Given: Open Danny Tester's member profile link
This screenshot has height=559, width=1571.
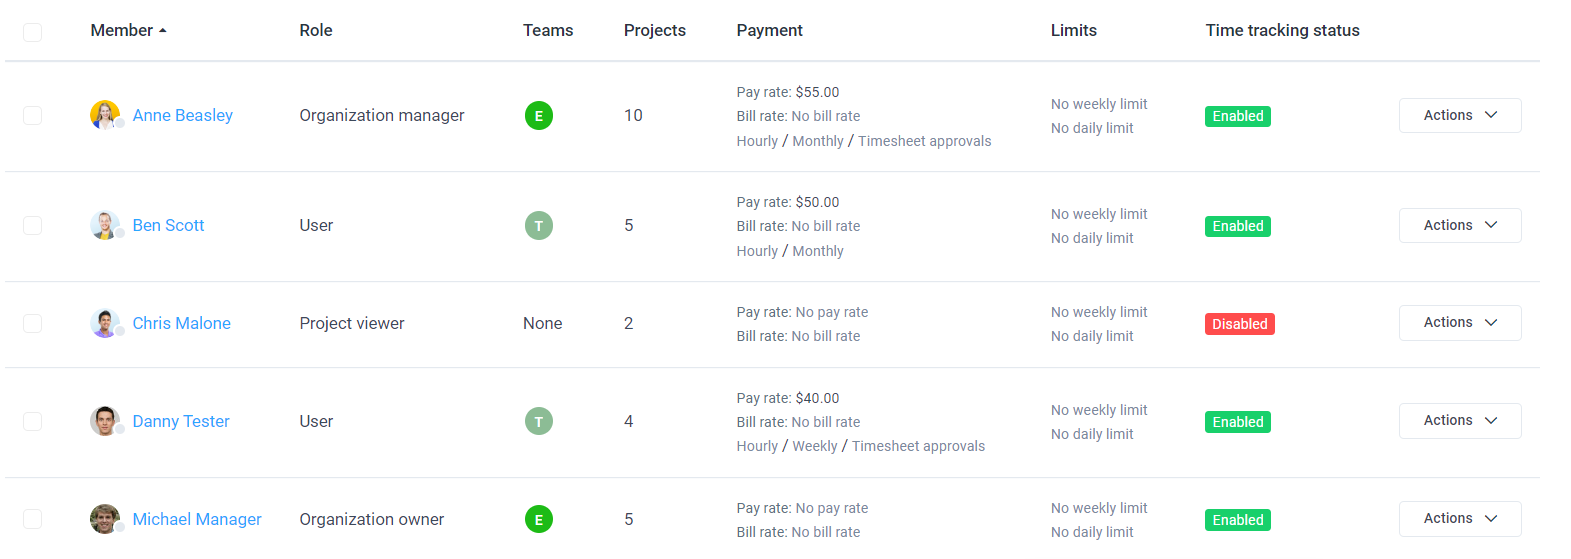Looking at the screenshot, I should point(181,422).
